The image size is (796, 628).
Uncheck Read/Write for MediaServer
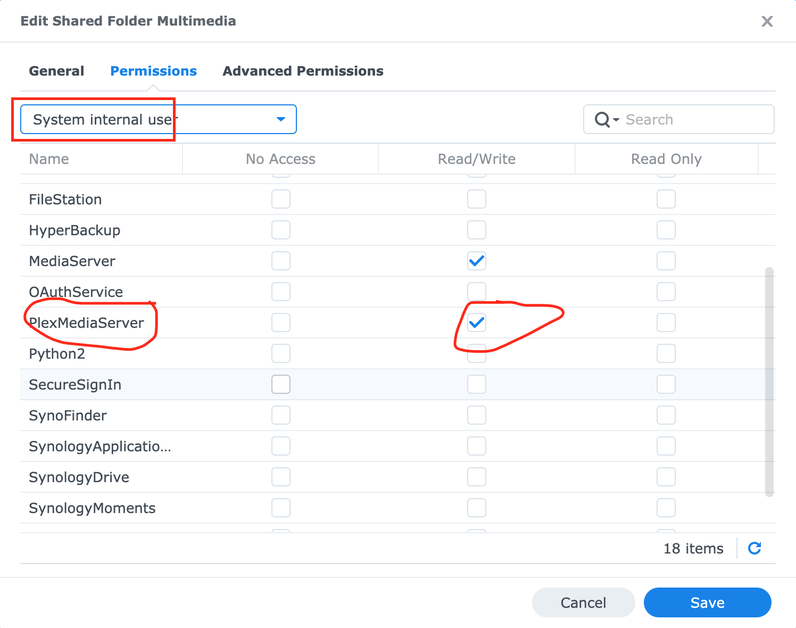(477, 261)
